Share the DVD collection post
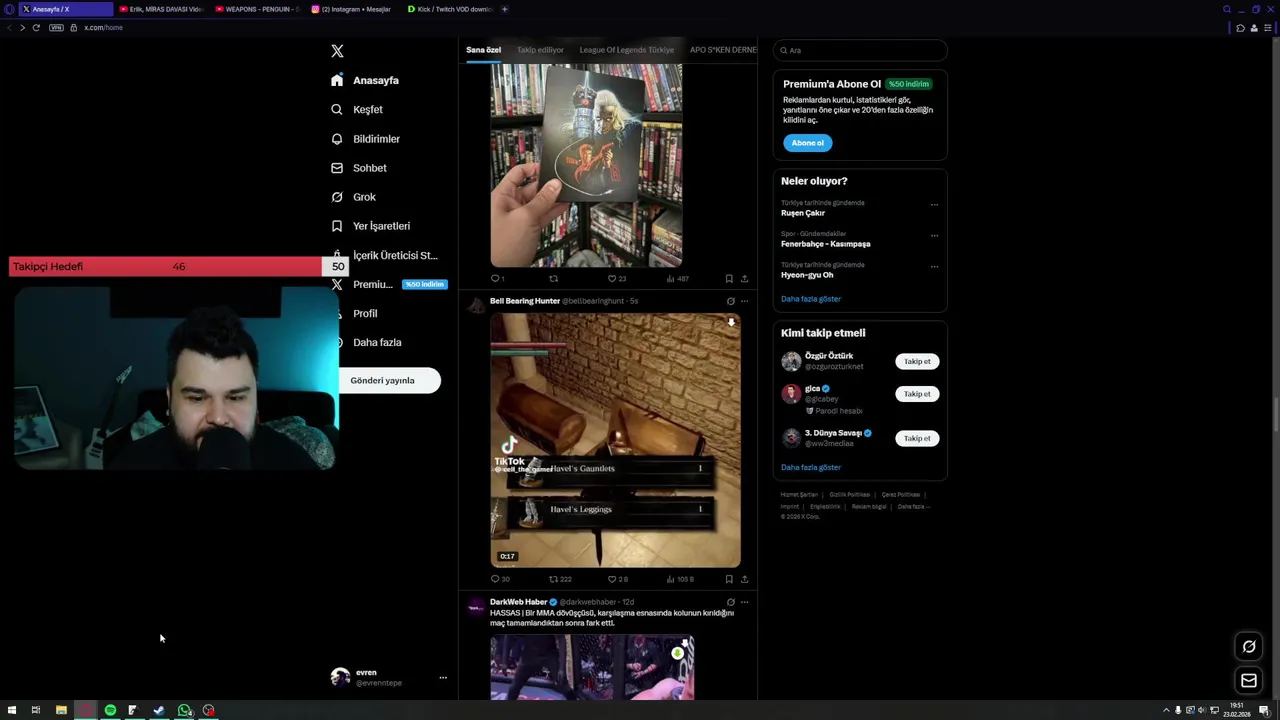Image resolution: width=1280 pixels, height=720 pixels. pos(744,279)
